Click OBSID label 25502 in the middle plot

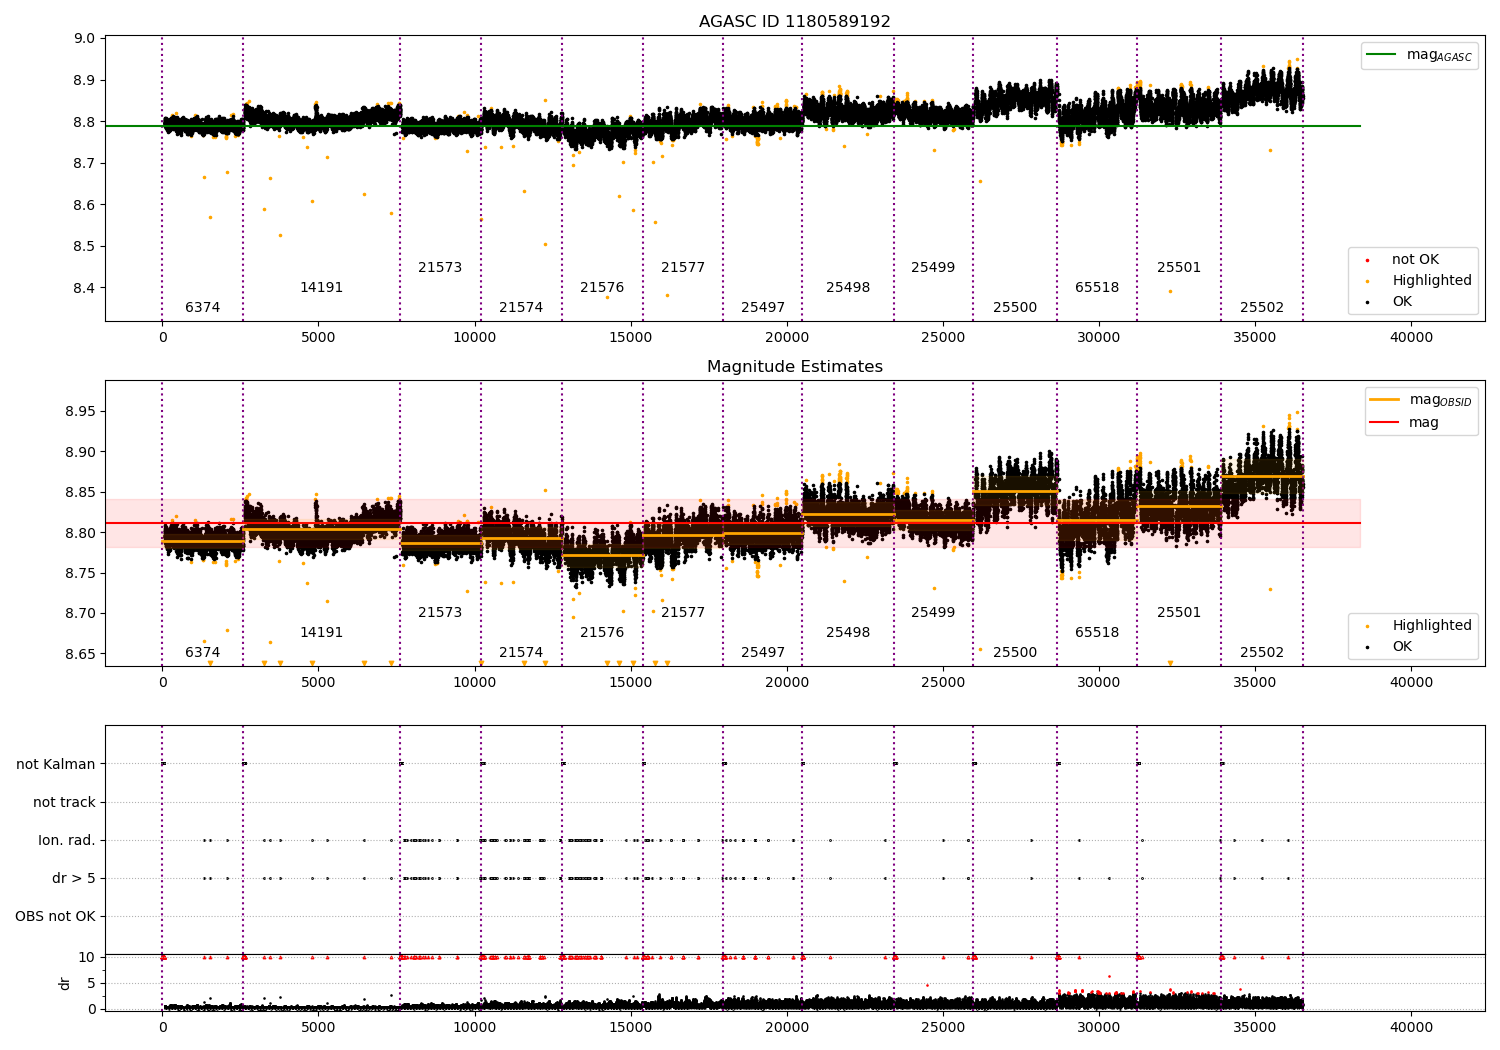coord(1262,653)
